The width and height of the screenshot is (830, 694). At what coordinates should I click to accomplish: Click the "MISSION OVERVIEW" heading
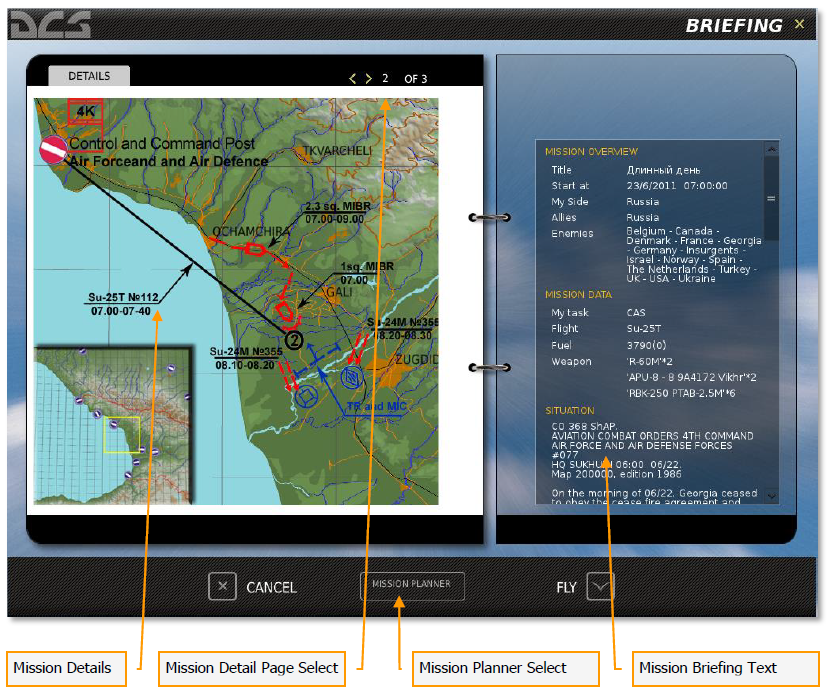click(x=591, y=151)
